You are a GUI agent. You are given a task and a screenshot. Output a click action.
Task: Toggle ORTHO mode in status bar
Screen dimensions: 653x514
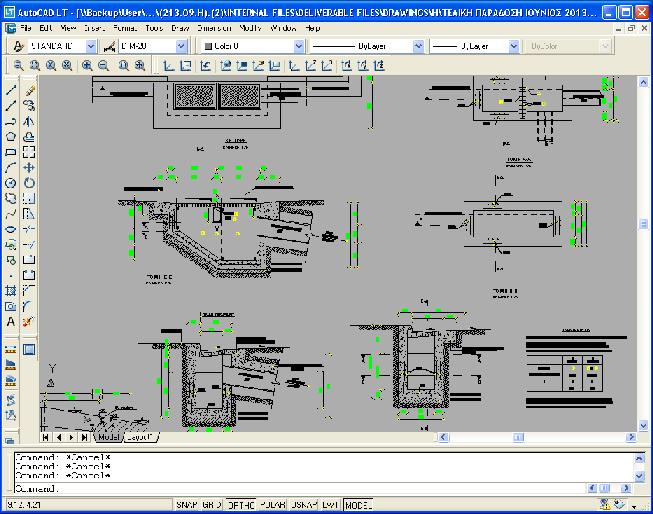click(x=240, y=505)
